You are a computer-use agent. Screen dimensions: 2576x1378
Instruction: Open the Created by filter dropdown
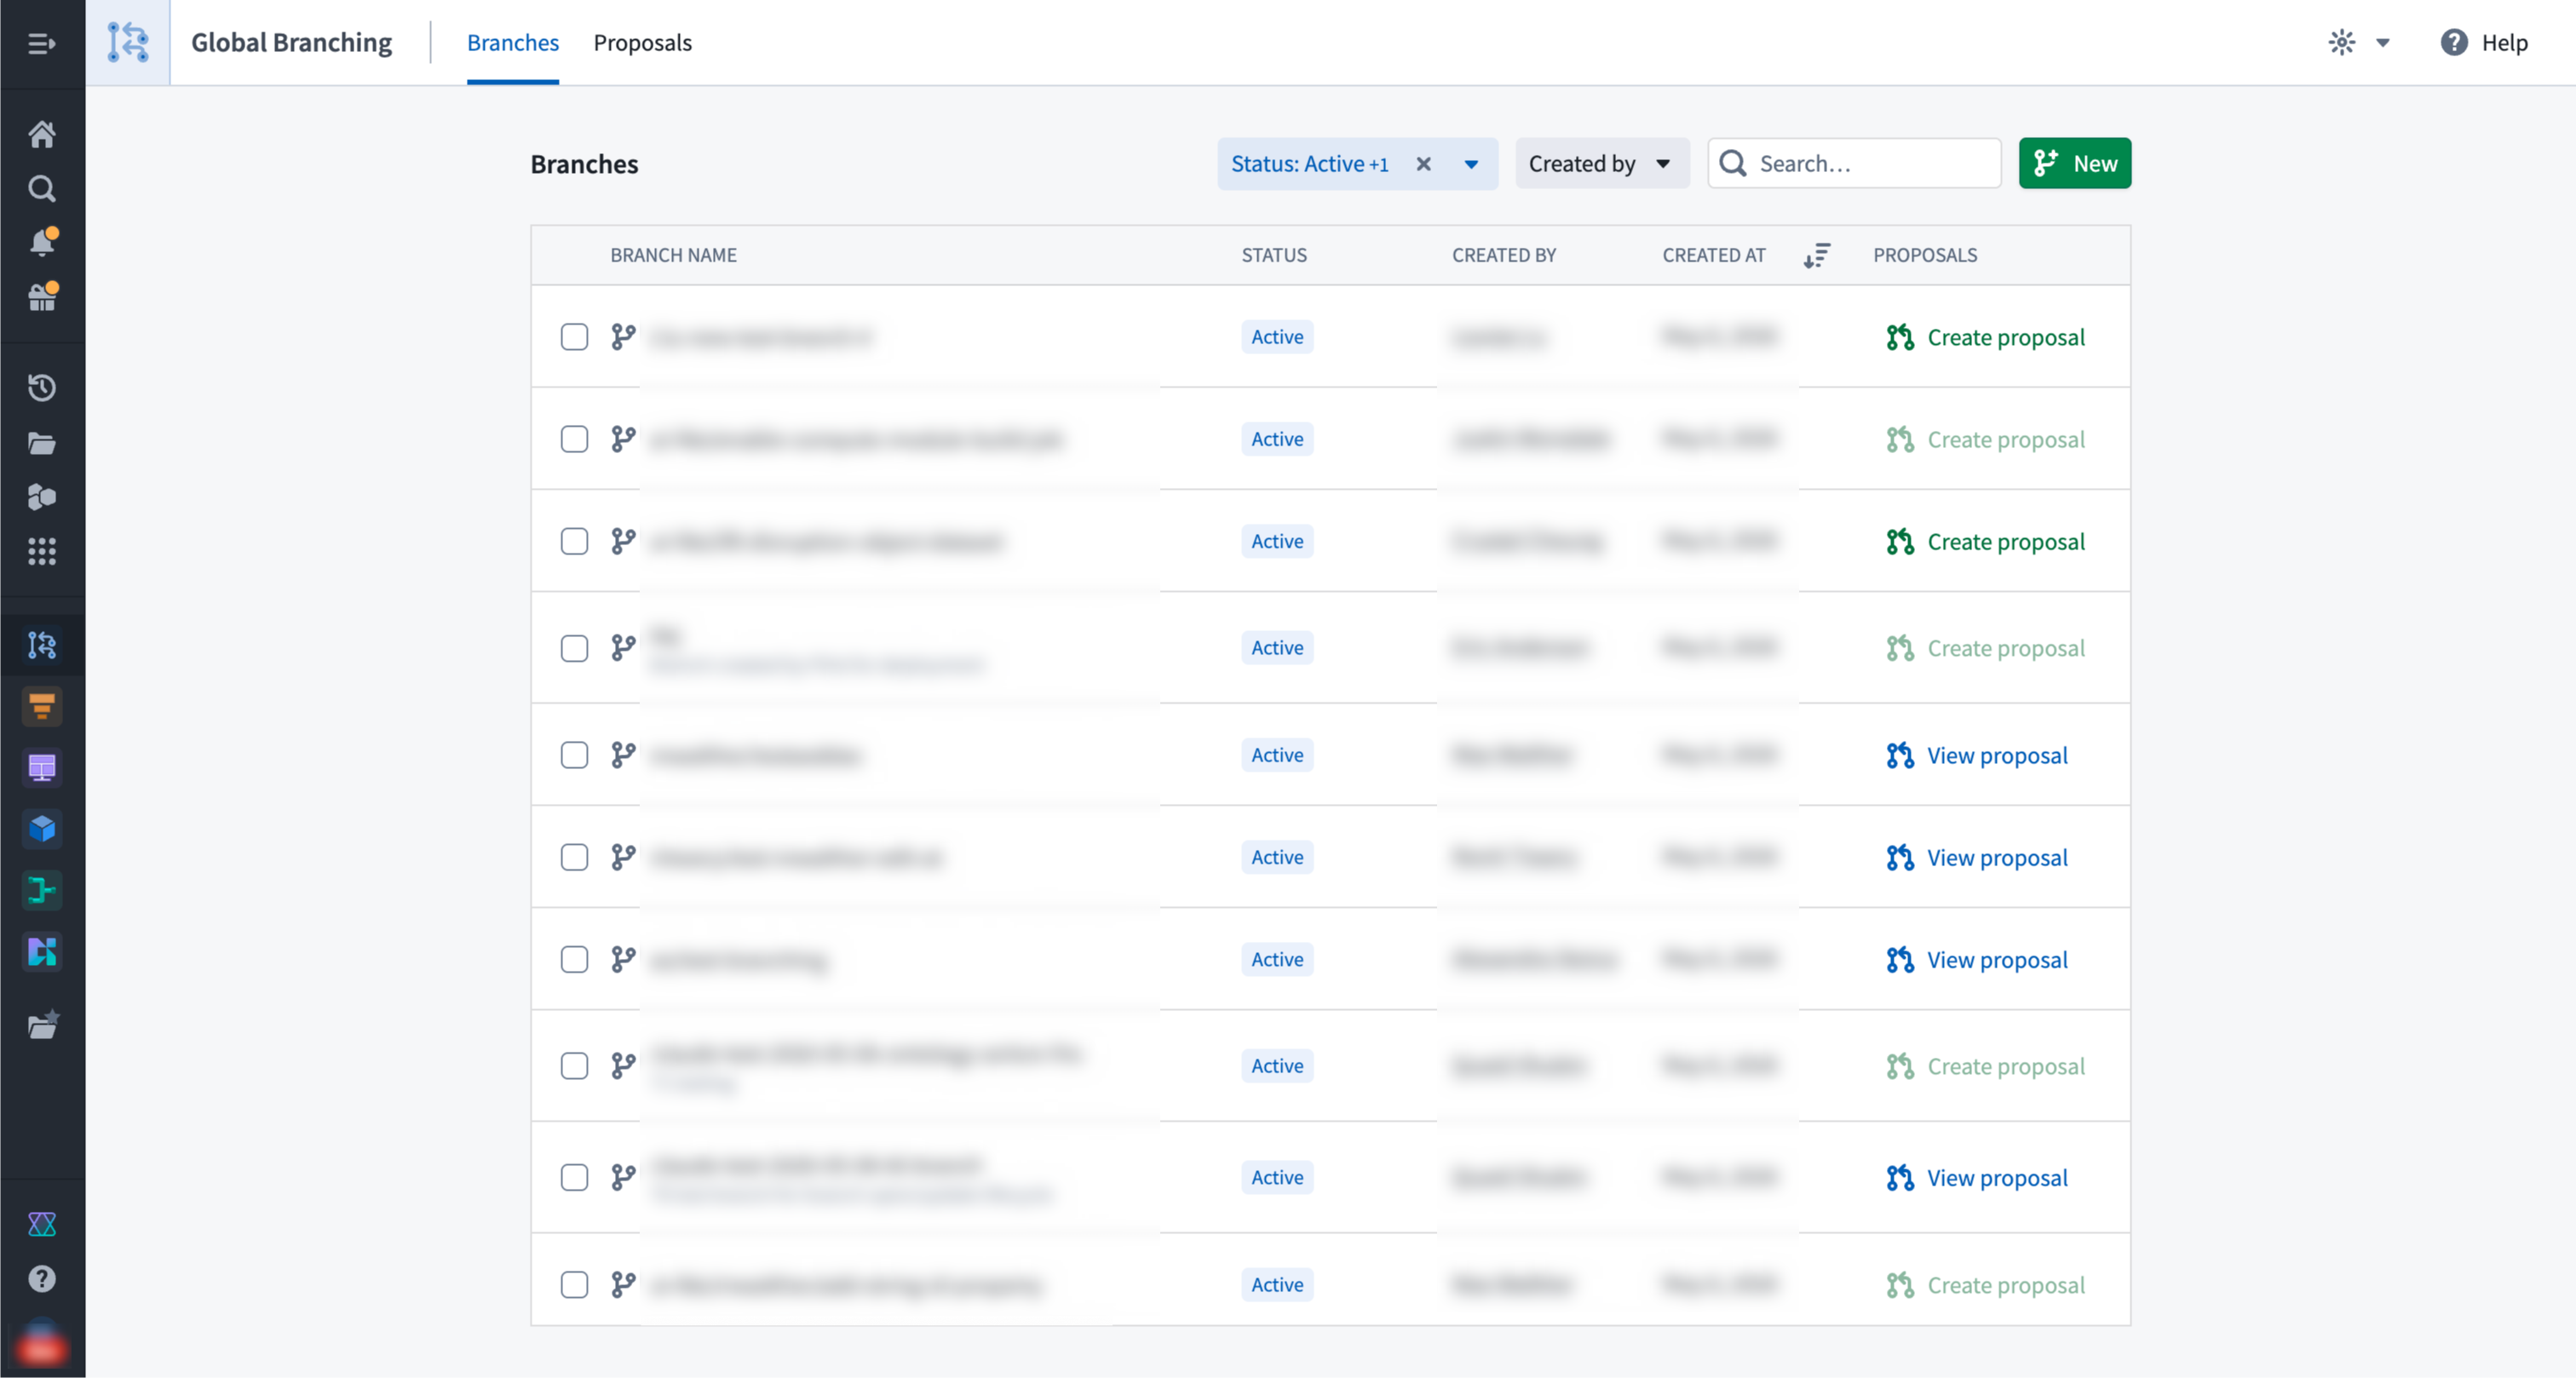pos(1602,163)
